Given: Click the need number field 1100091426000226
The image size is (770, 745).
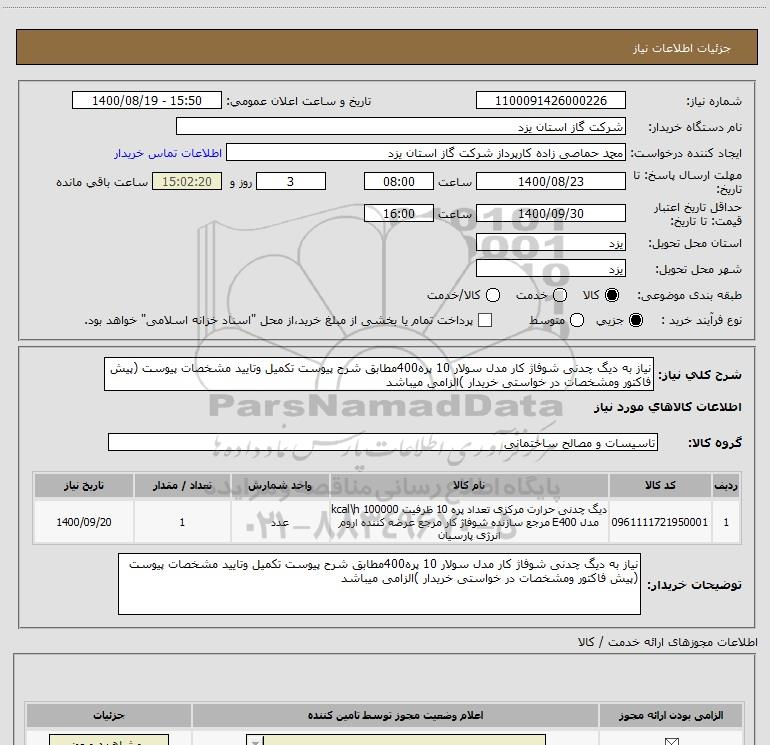Looking at the screenshot, I should coord(550,100).
